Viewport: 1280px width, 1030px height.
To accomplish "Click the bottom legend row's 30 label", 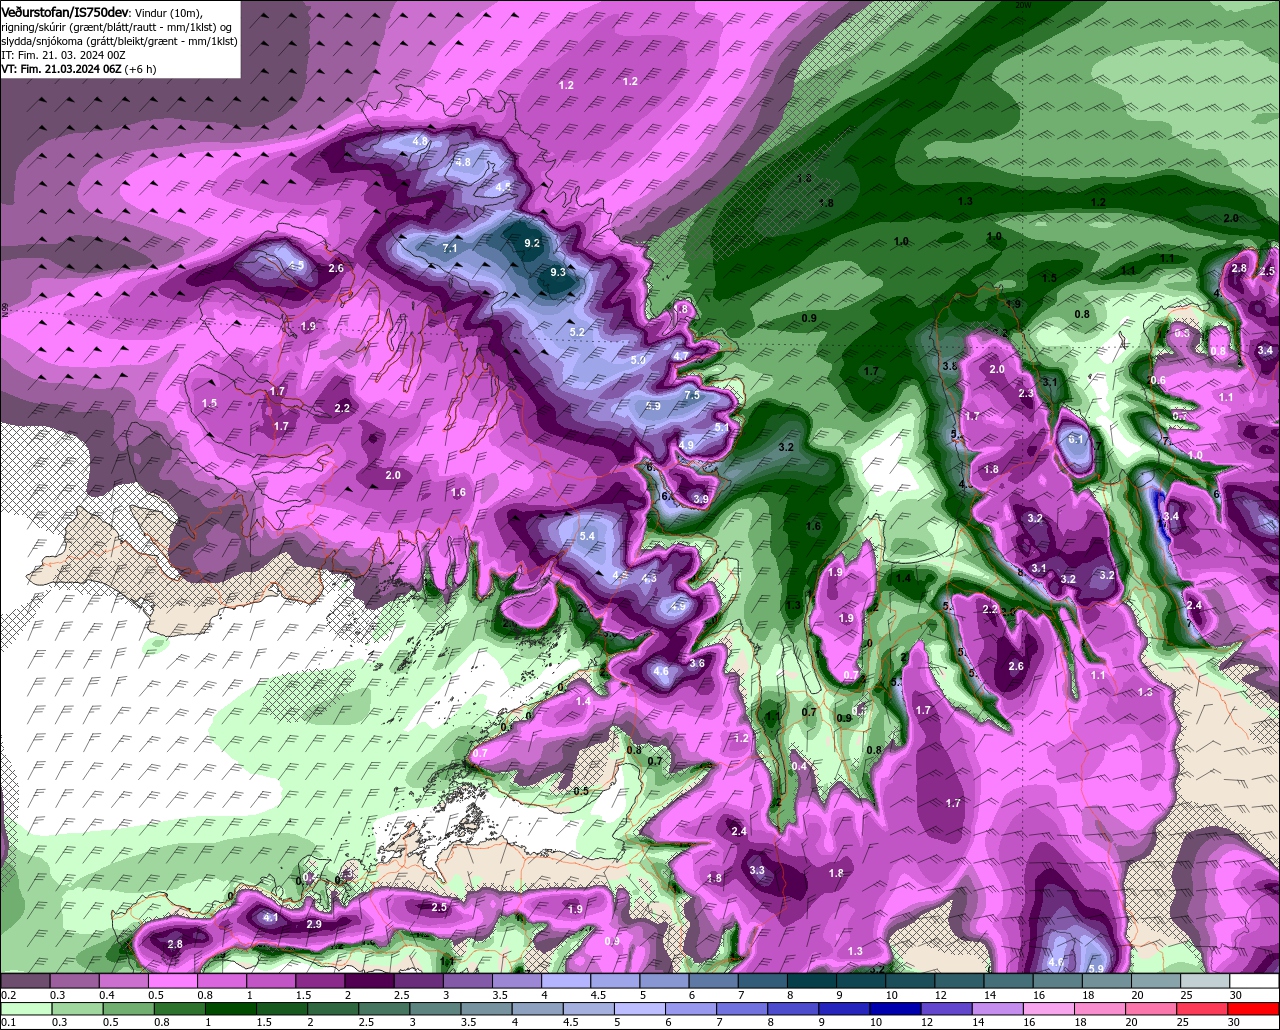I will (x=1236, y=1022).
